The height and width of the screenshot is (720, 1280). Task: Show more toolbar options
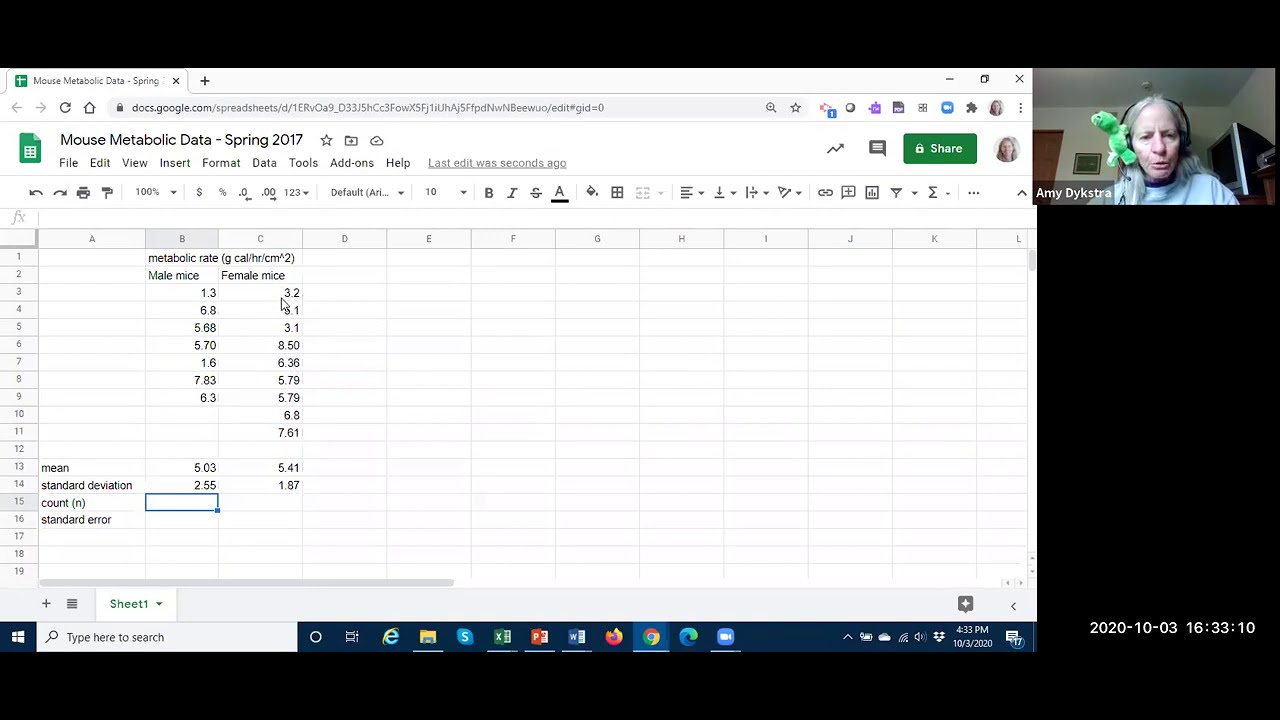(x=974, y=192)
